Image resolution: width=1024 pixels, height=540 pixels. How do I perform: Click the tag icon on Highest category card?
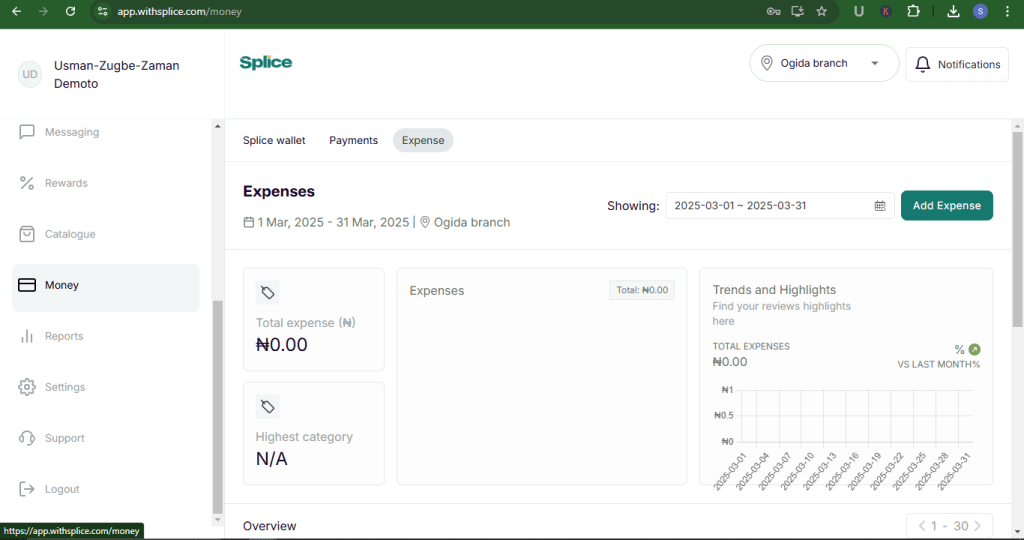point(267,407)
